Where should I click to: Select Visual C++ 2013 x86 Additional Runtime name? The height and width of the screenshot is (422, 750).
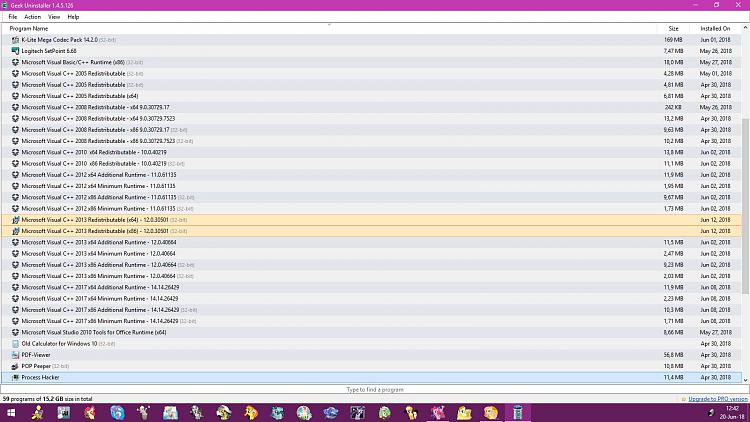click(x=99, y=265)
